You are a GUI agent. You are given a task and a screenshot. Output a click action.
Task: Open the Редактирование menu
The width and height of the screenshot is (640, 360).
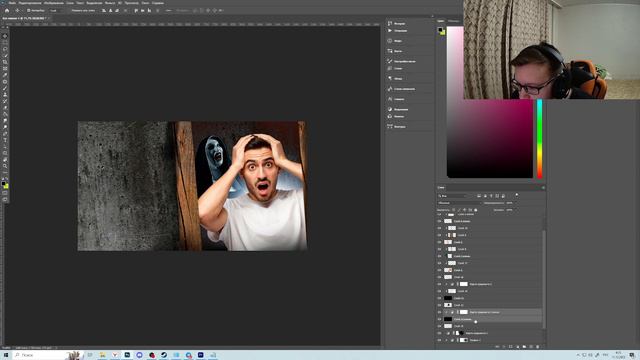(x=30, y=3)
